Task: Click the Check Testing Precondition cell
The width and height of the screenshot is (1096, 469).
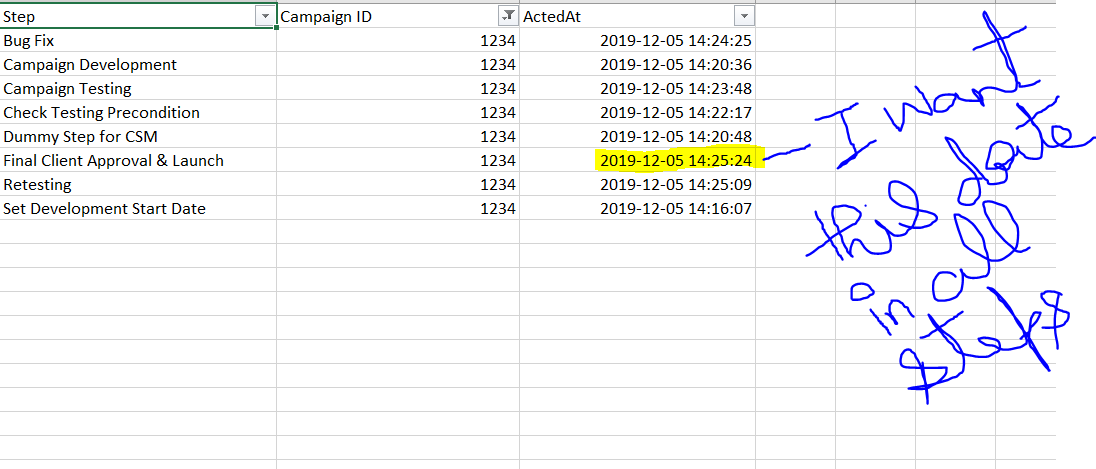Action: pos(138,113)
